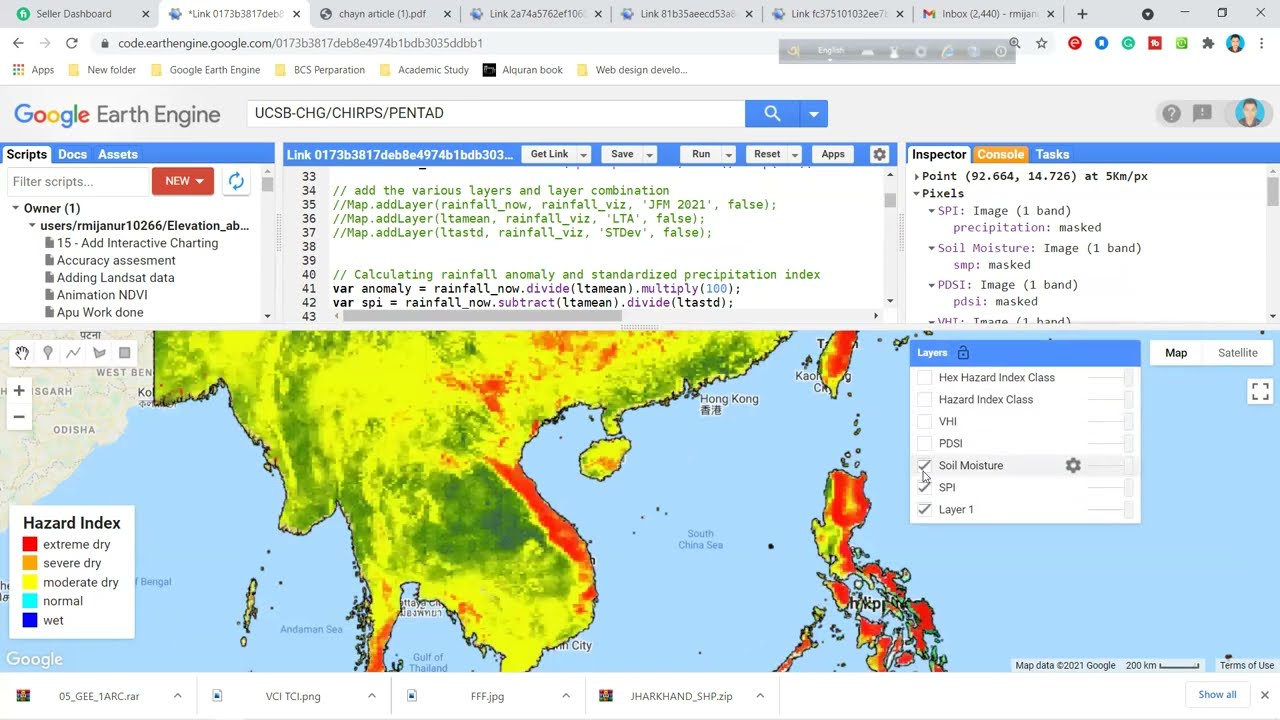Select the draw shape polygon tool

99,353
